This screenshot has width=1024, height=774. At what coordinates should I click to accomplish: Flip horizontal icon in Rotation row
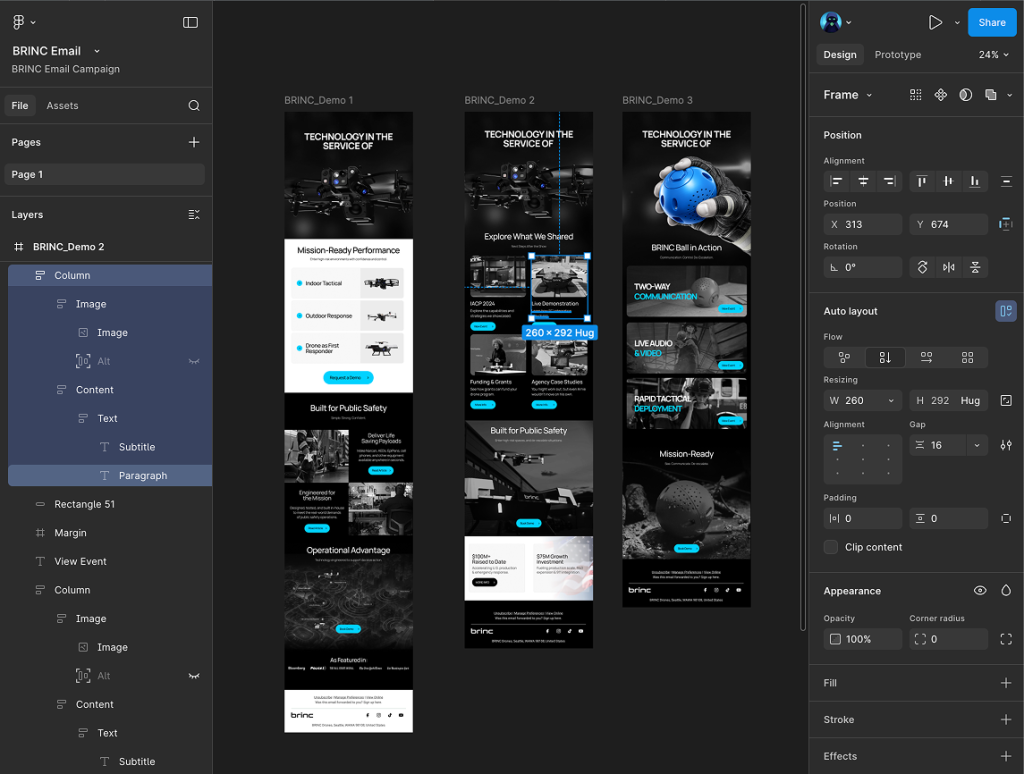tap(948, 267)
